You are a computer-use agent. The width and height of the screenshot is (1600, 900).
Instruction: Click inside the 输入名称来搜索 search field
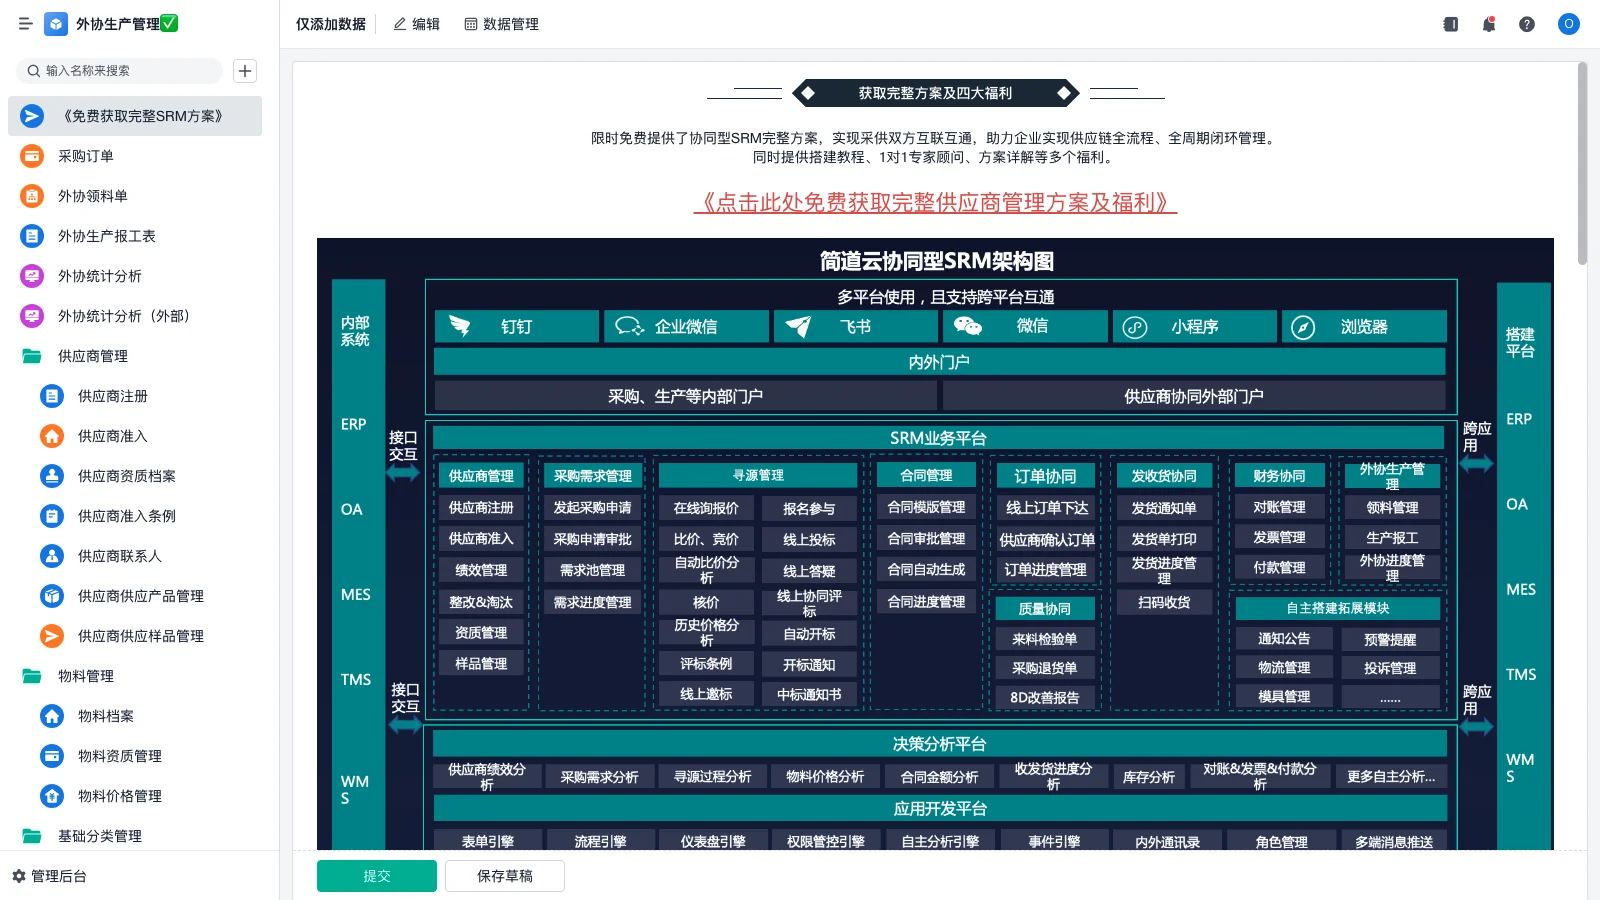[120, 71]
